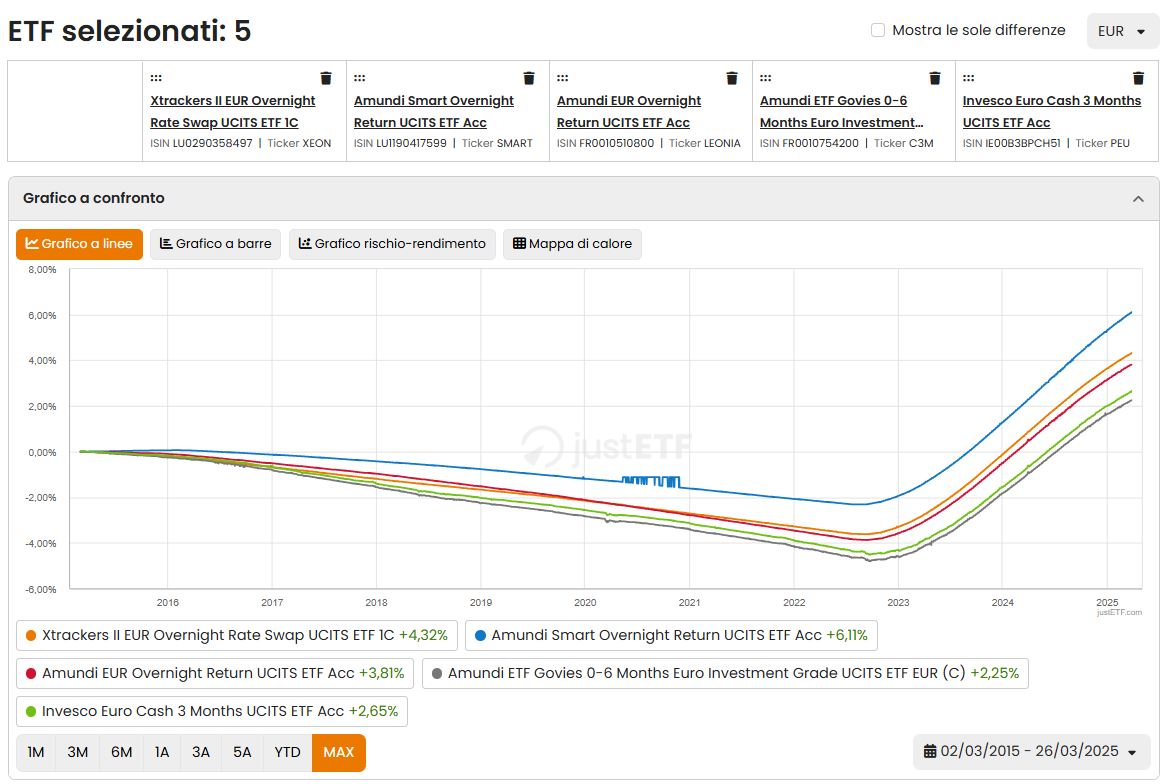The image size is (1167, 784).
Task: Remove Amundi Smart Overnight Return ETF with trash icon
Action: (x=529, y=78)
